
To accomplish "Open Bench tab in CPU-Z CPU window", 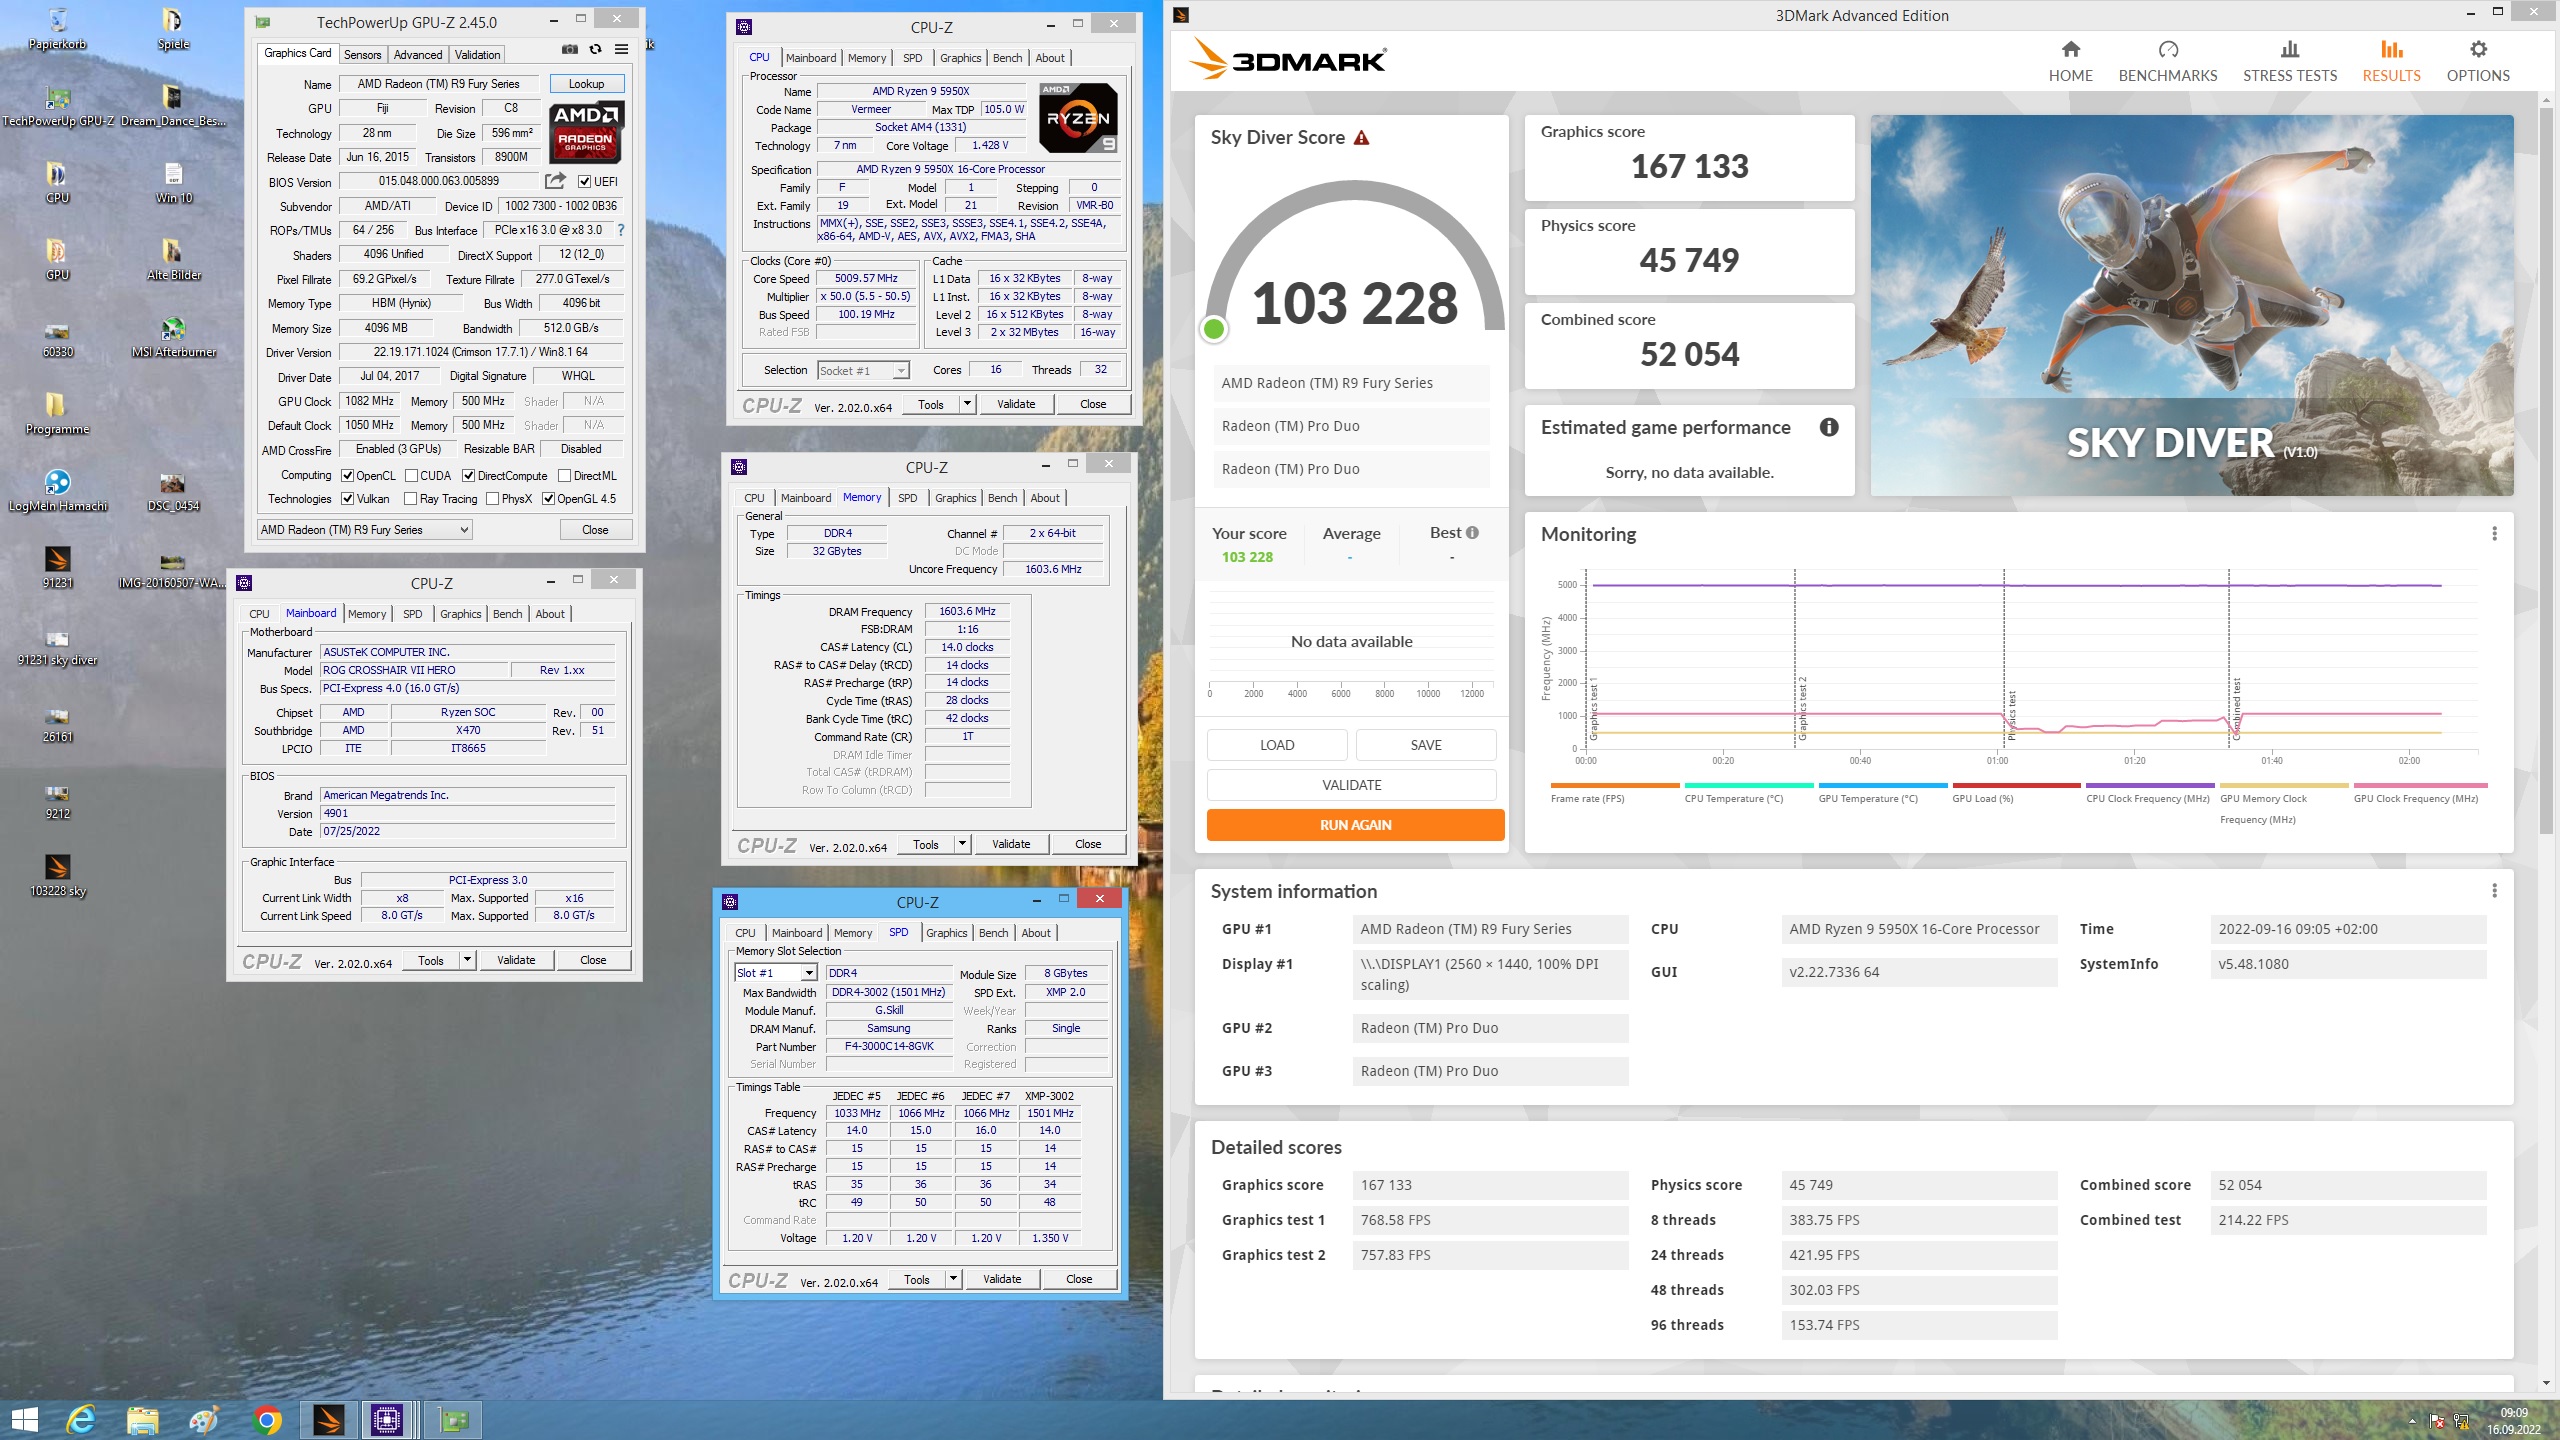I will tap(1007, 58).
